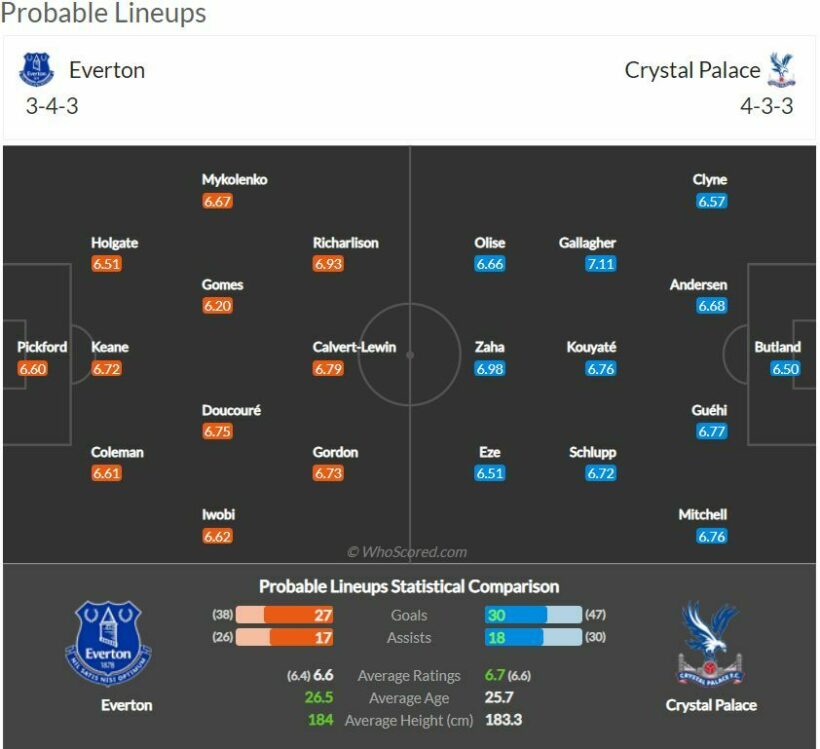
Task: Select Mykolenko's player name
Action: (x=235, y=180)
